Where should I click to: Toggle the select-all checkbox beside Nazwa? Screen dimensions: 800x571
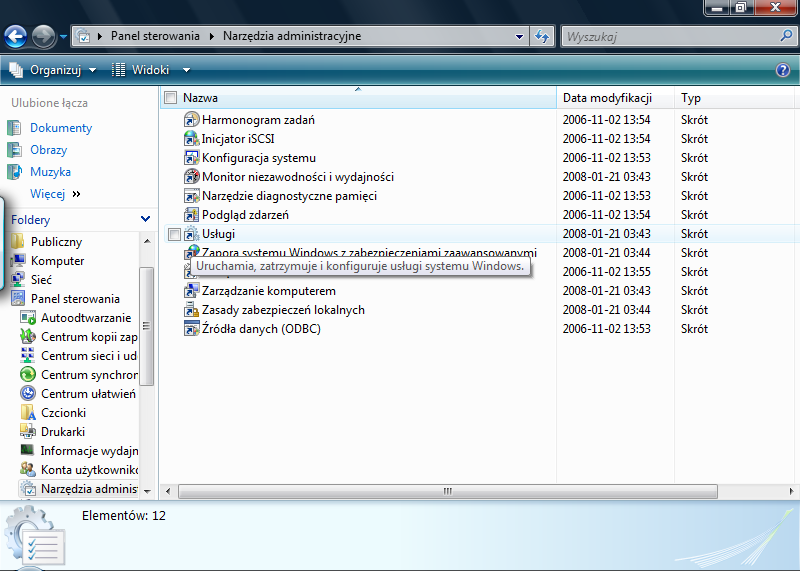[170, 98]
